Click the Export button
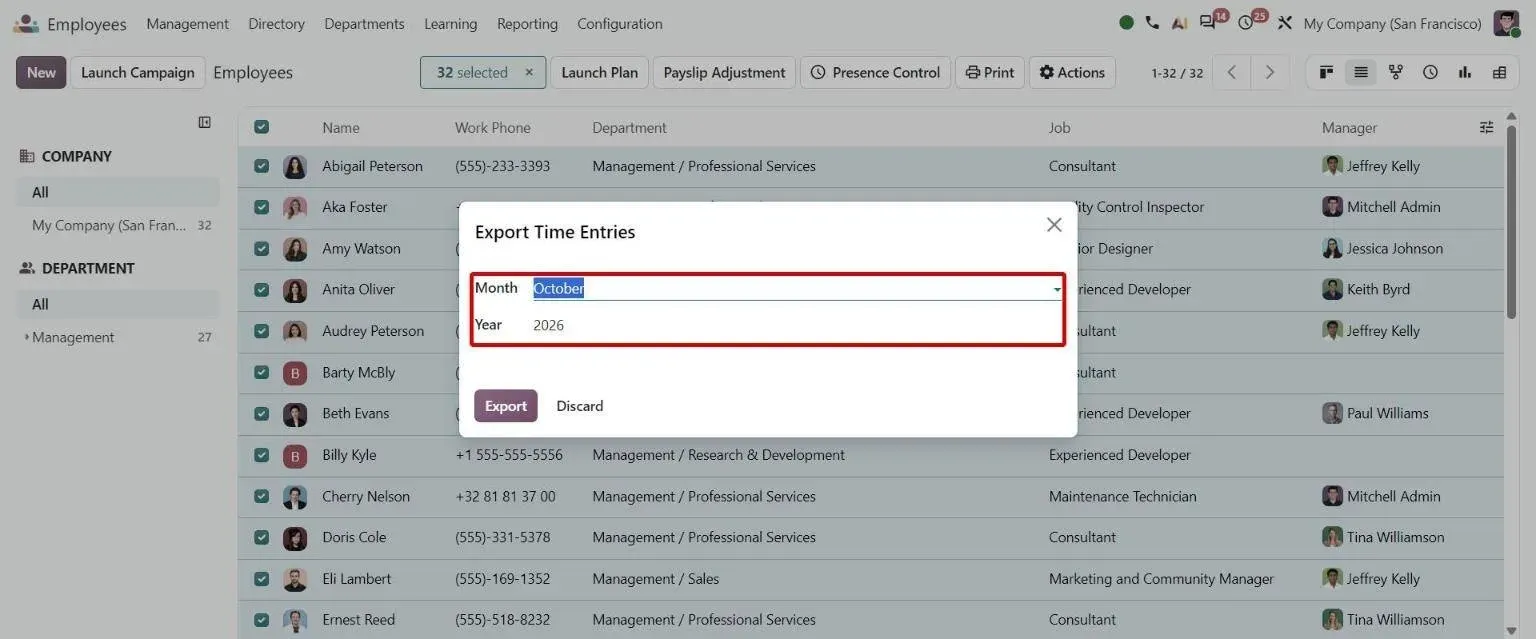This screenshot has width=1536, height=639. point(506,406)
